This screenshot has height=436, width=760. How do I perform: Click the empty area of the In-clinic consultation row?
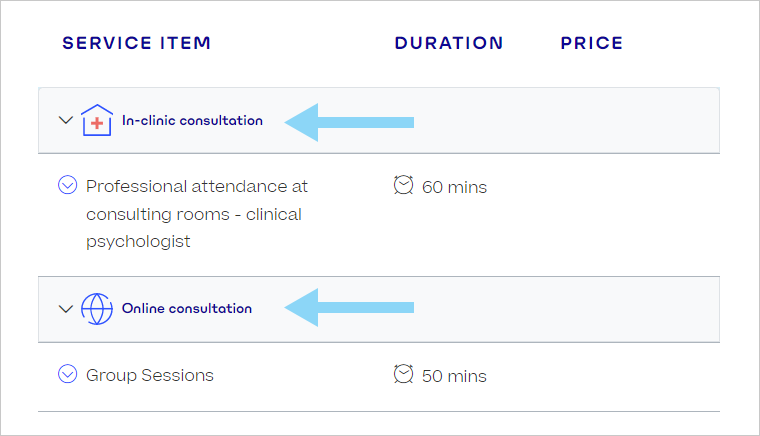pyautogui.click(x=567, y=121)
